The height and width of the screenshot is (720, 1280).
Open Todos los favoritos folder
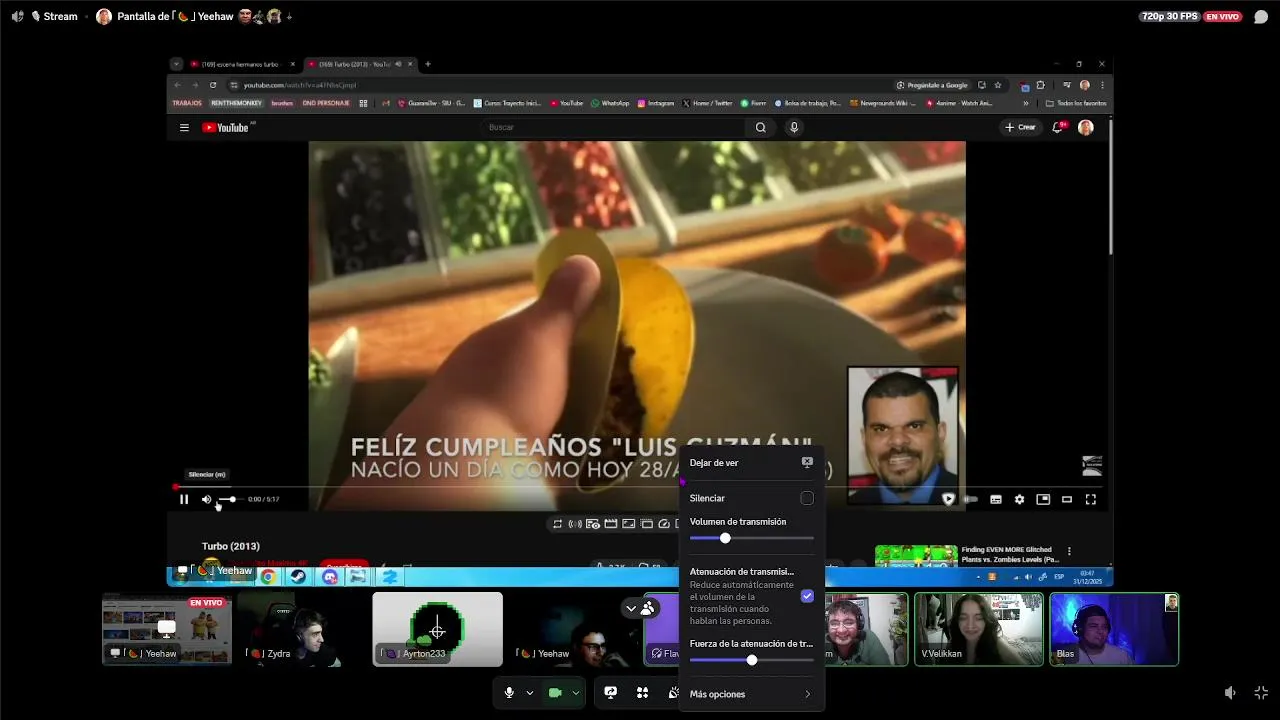pos(1076,103)
